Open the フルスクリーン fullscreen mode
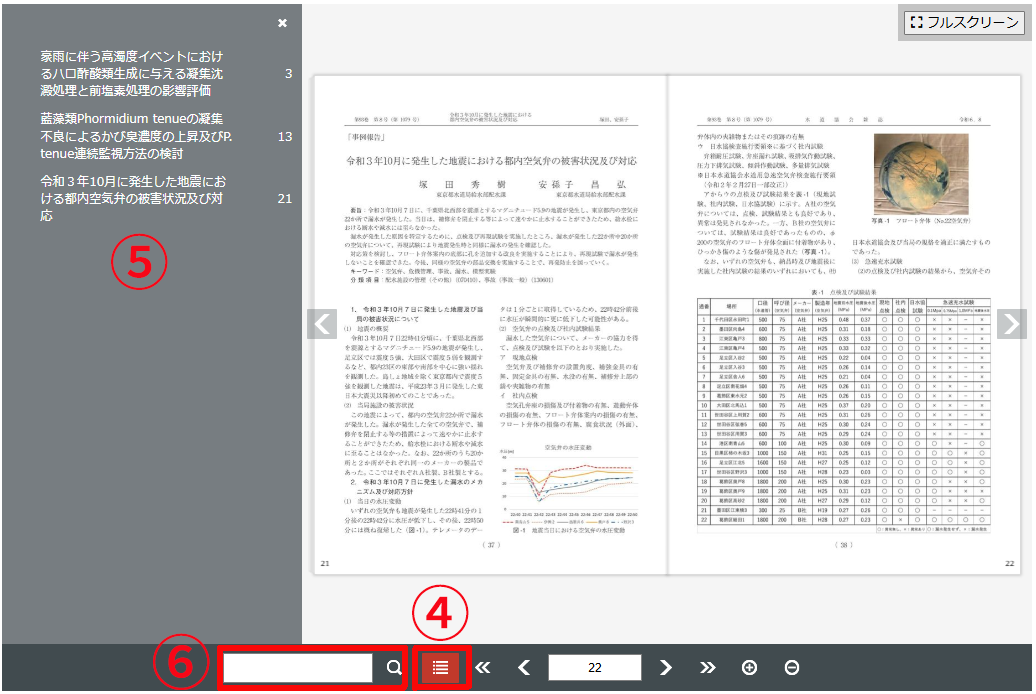The image size is (1036, 694). tap(964, 22)
